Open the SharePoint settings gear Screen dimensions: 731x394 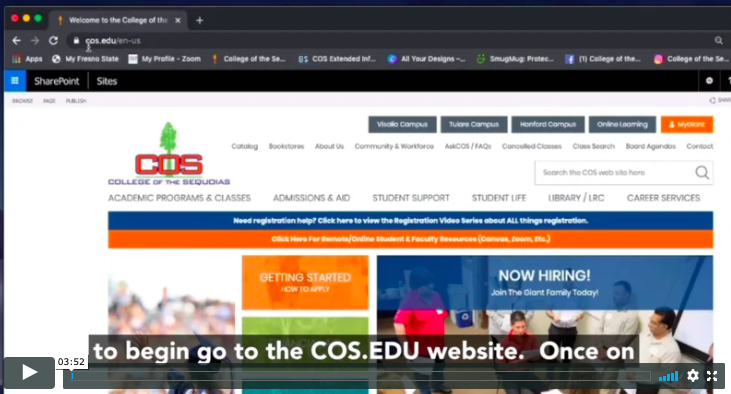(x=709, y=81)
